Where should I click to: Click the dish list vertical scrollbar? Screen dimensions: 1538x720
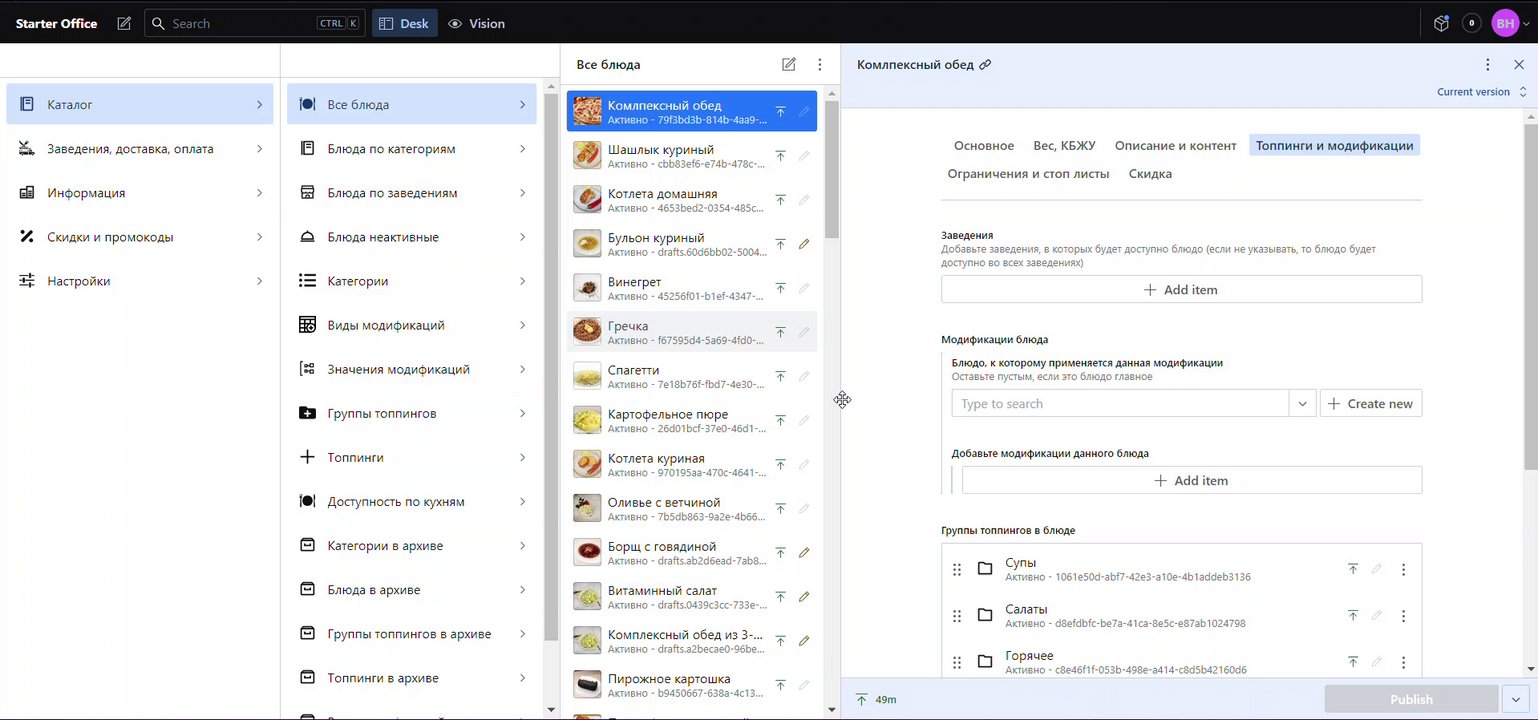point(832,168)
